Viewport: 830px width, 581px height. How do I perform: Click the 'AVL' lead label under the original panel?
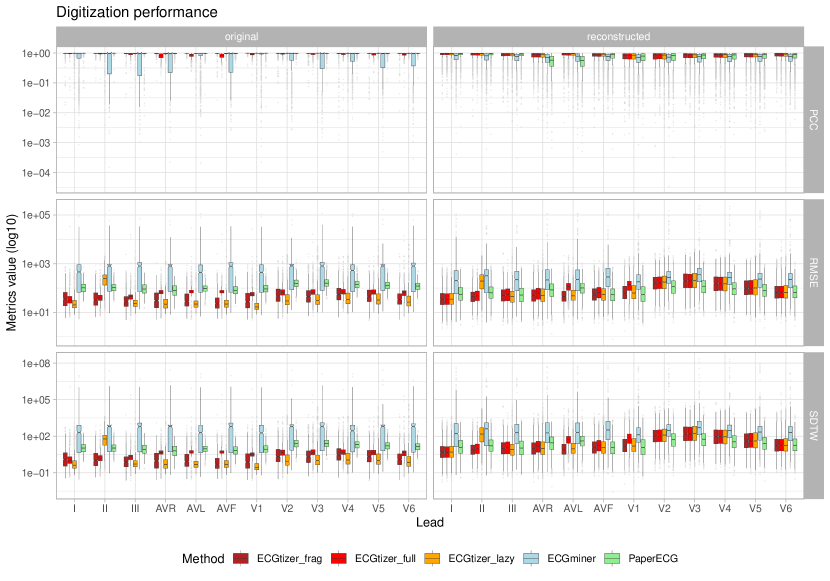point(196,509)
